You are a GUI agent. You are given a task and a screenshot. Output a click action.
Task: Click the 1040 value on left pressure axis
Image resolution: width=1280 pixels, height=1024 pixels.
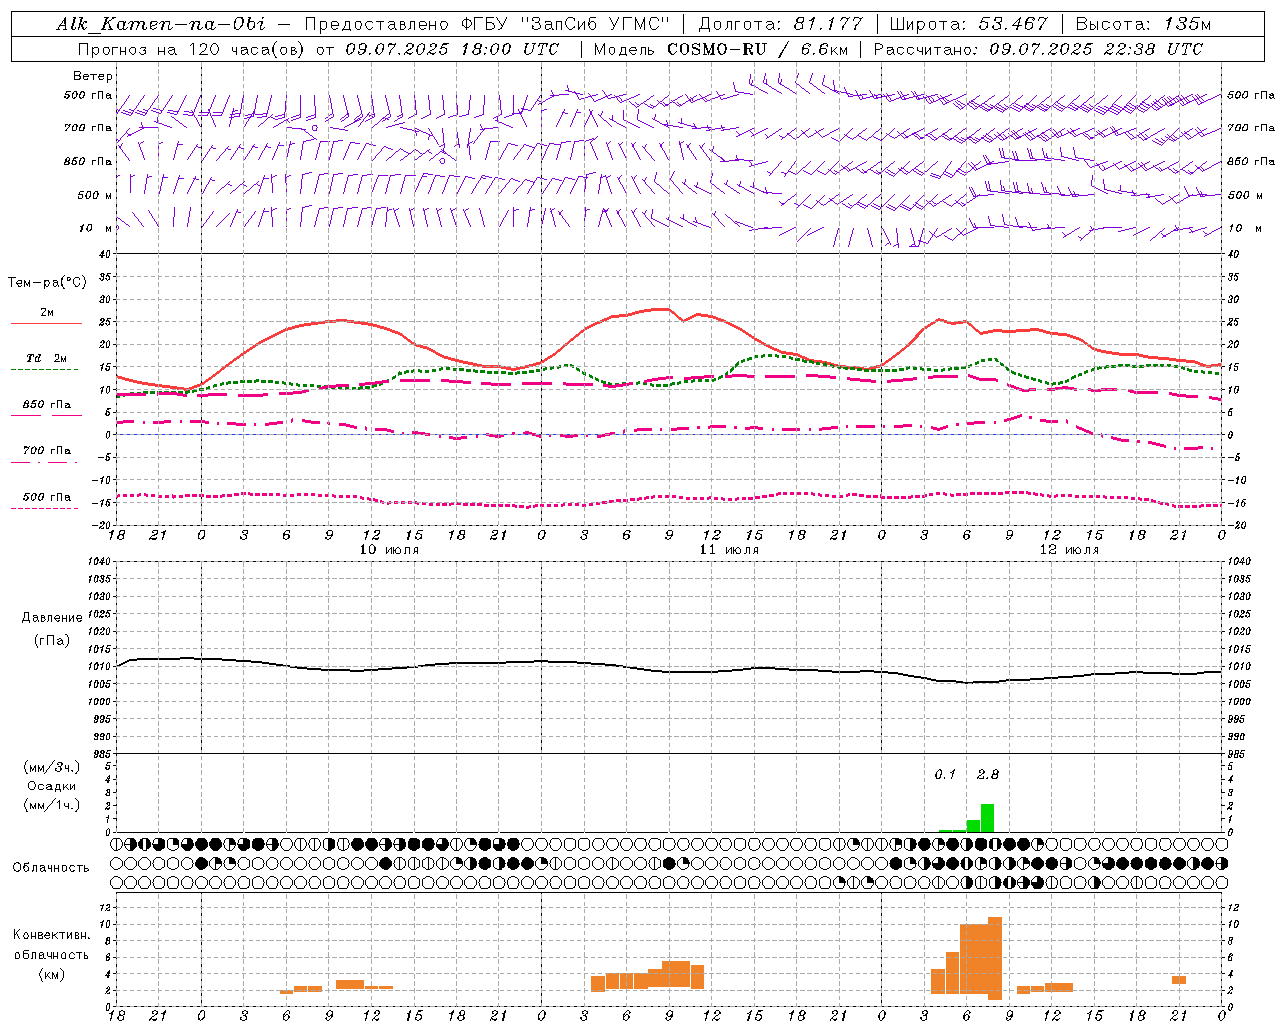[x=97, y=562]
